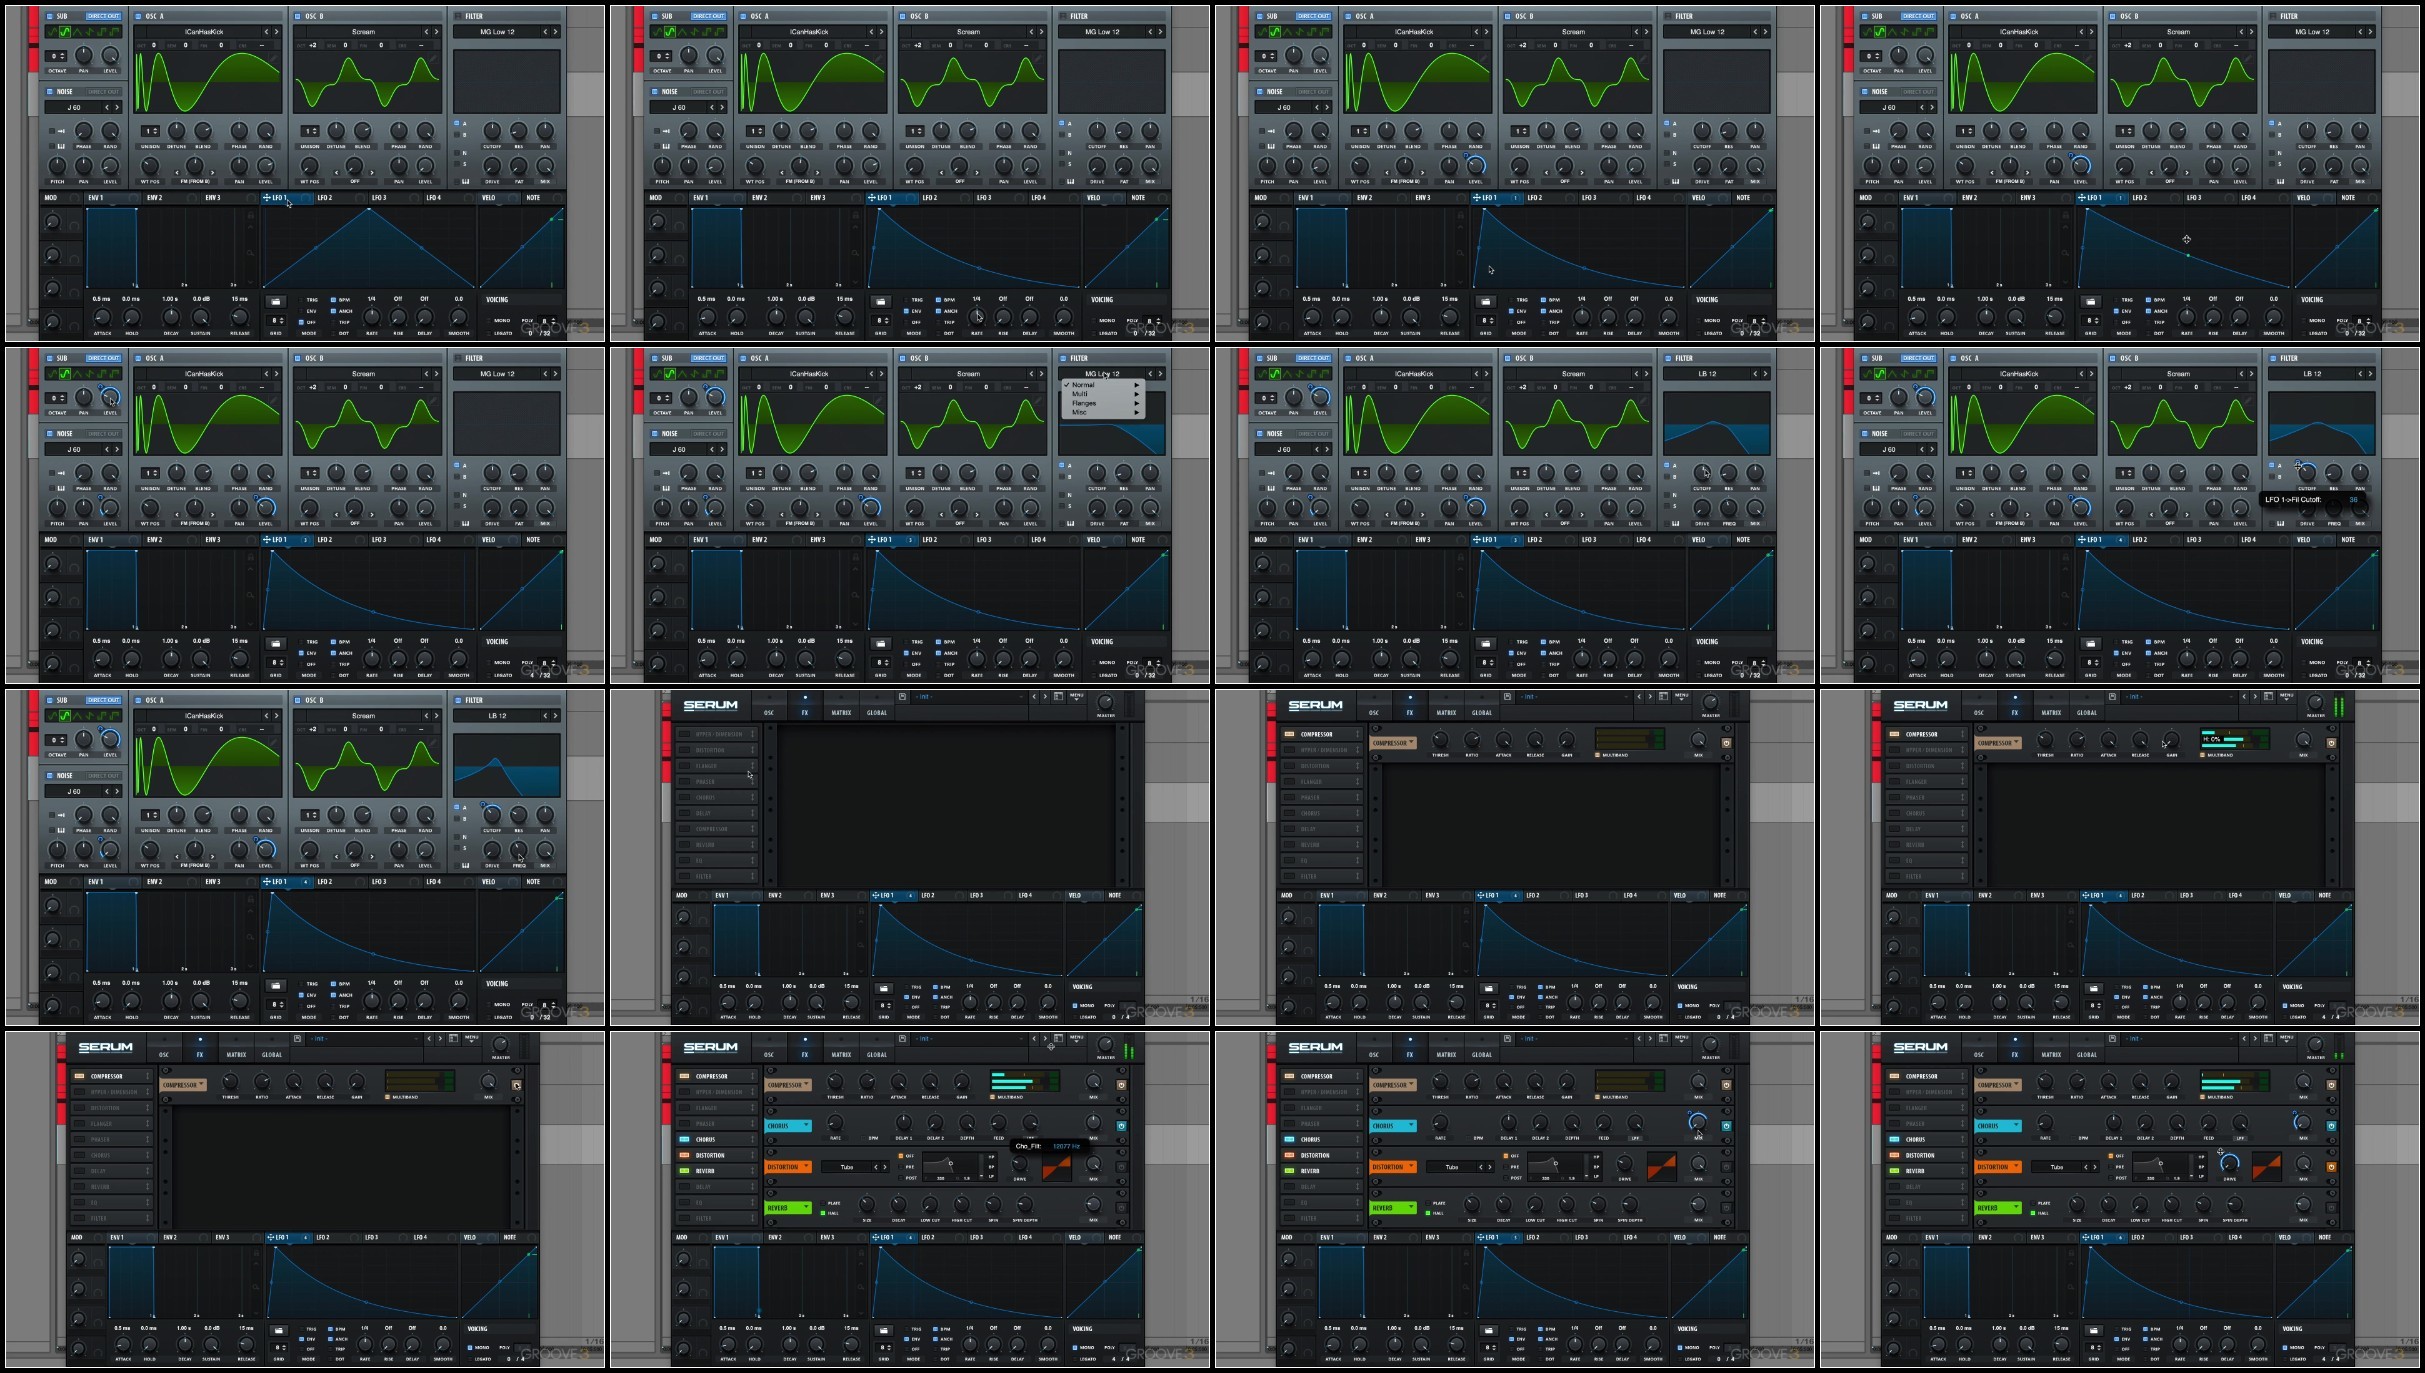Screen dimensions: 2425x1373
Task: In the empty FX rack frame, click save-preset icon
Action: (x=902, y=696)
